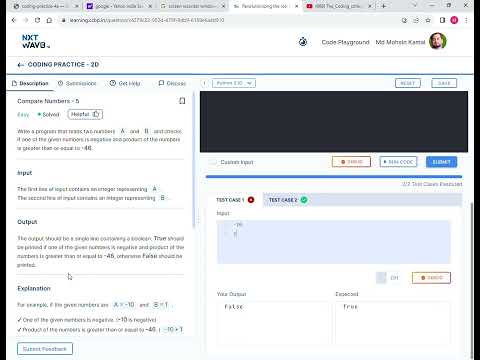Image resolution: width=480 pixels, height=360 pixels.
Task: Open the user profile avatar
Action: (x=438, y=41)
